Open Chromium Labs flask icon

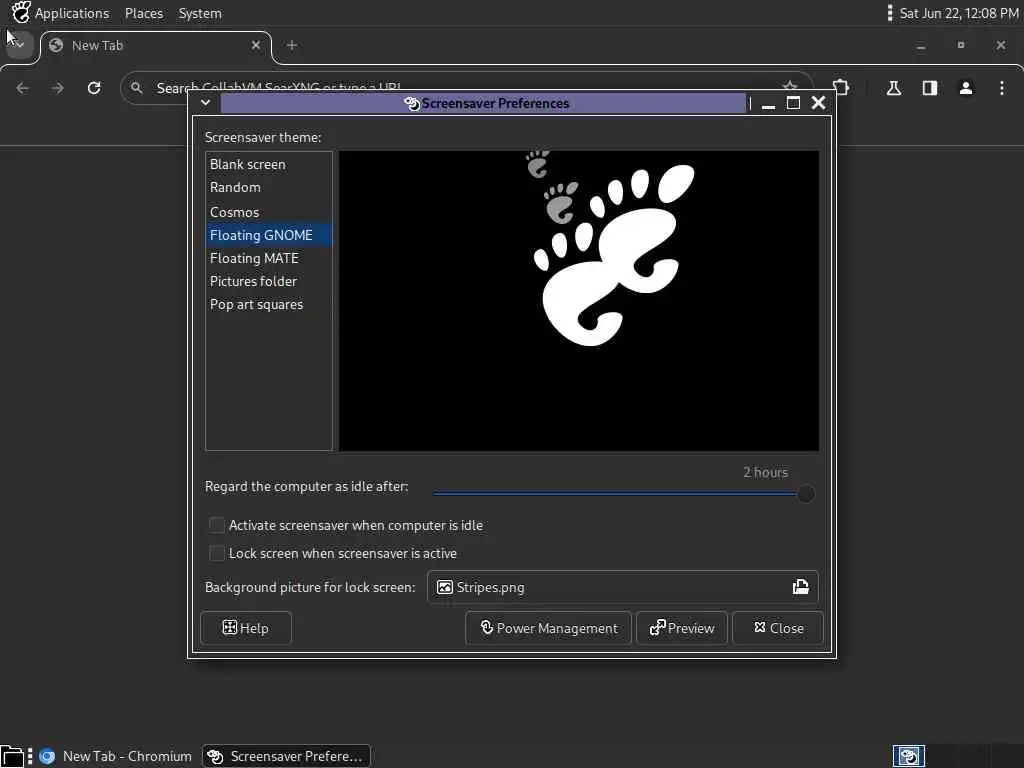894,88
